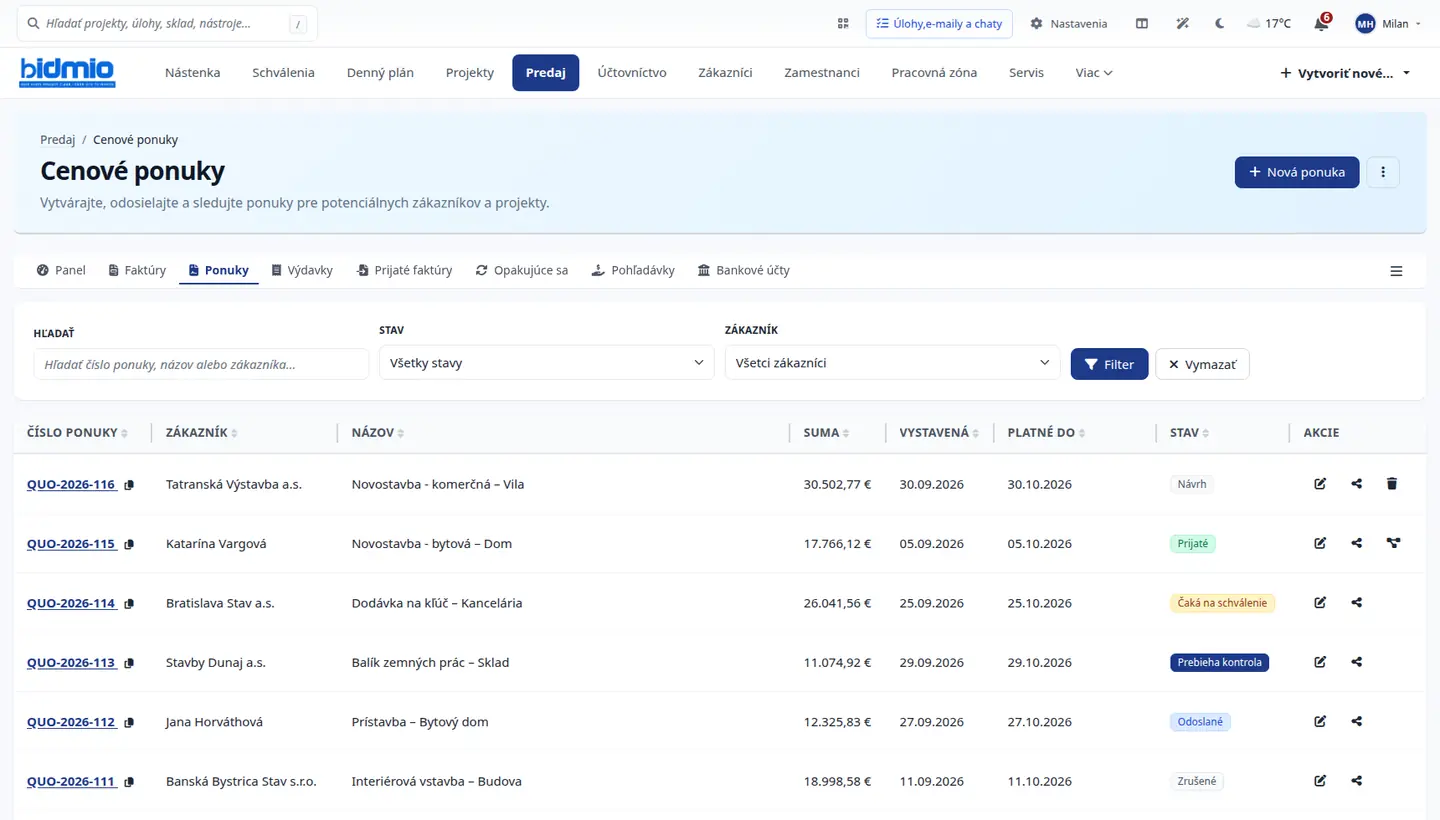Expand the Viac navigation menu
Image resolution: width=1440 pixels, height=820 pixels.
click(x=1094, y=72)
